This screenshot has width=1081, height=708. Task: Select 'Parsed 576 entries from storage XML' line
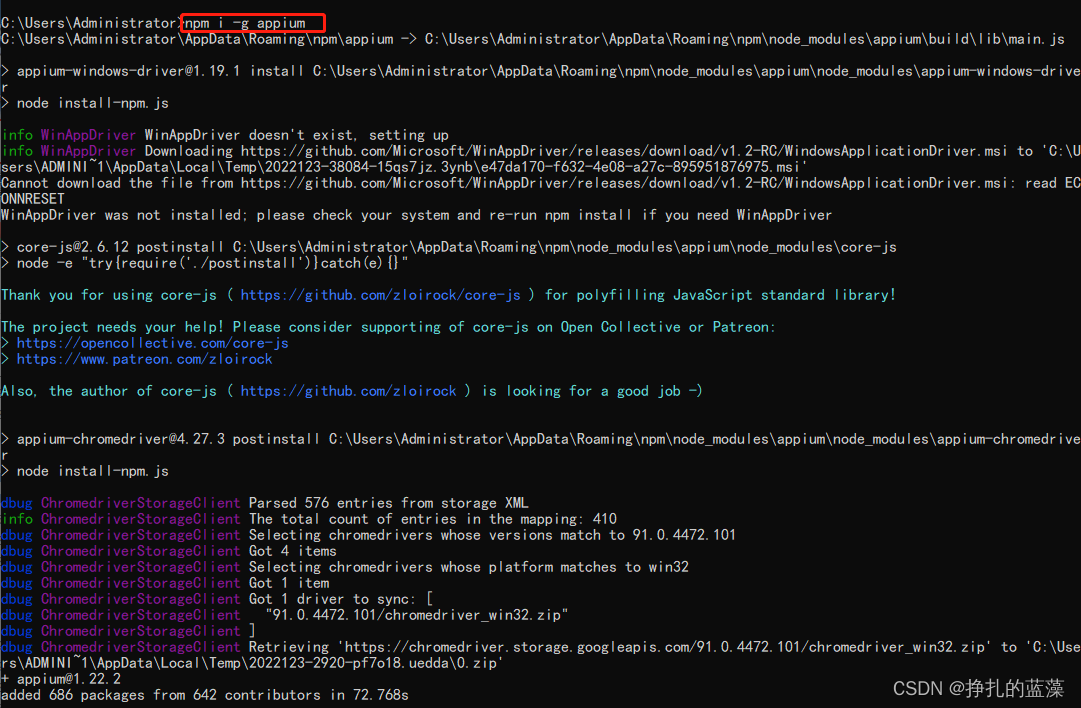tap(265, 503)
